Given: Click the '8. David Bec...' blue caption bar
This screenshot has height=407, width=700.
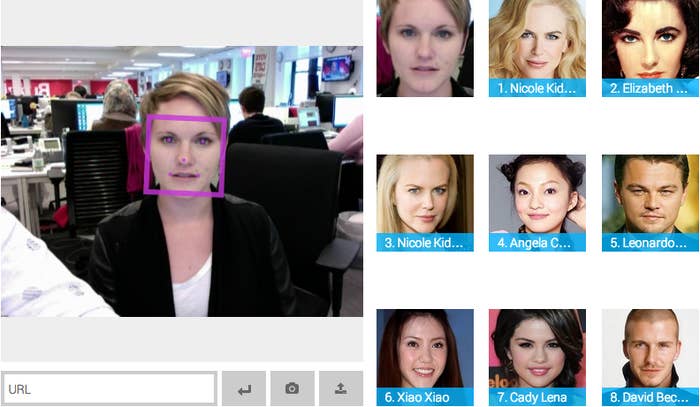Looking at the screenshot, I should 650,397.
